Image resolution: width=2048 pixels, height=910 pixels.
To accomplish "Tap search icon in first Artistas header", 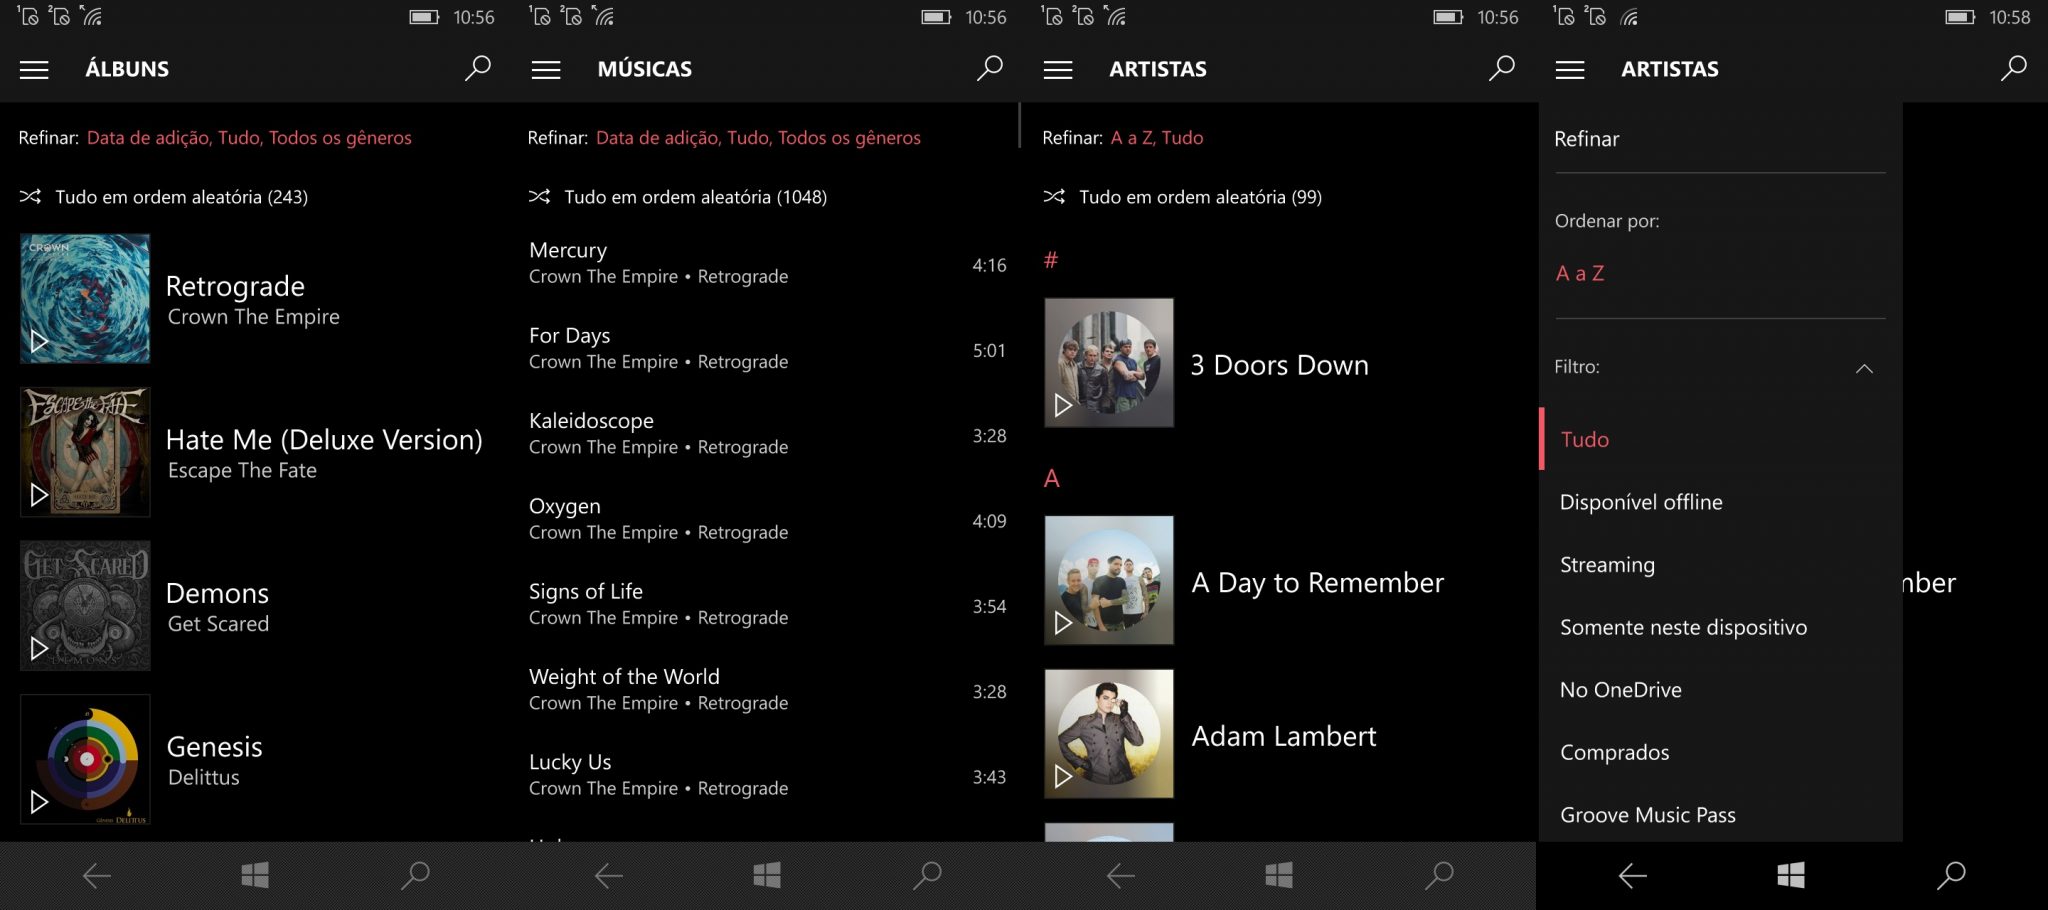I will click(1502, 68).
